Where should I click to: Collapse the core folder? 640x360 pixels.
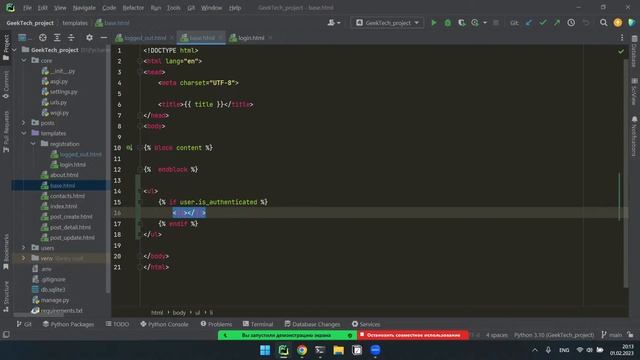tap(24, 60)
